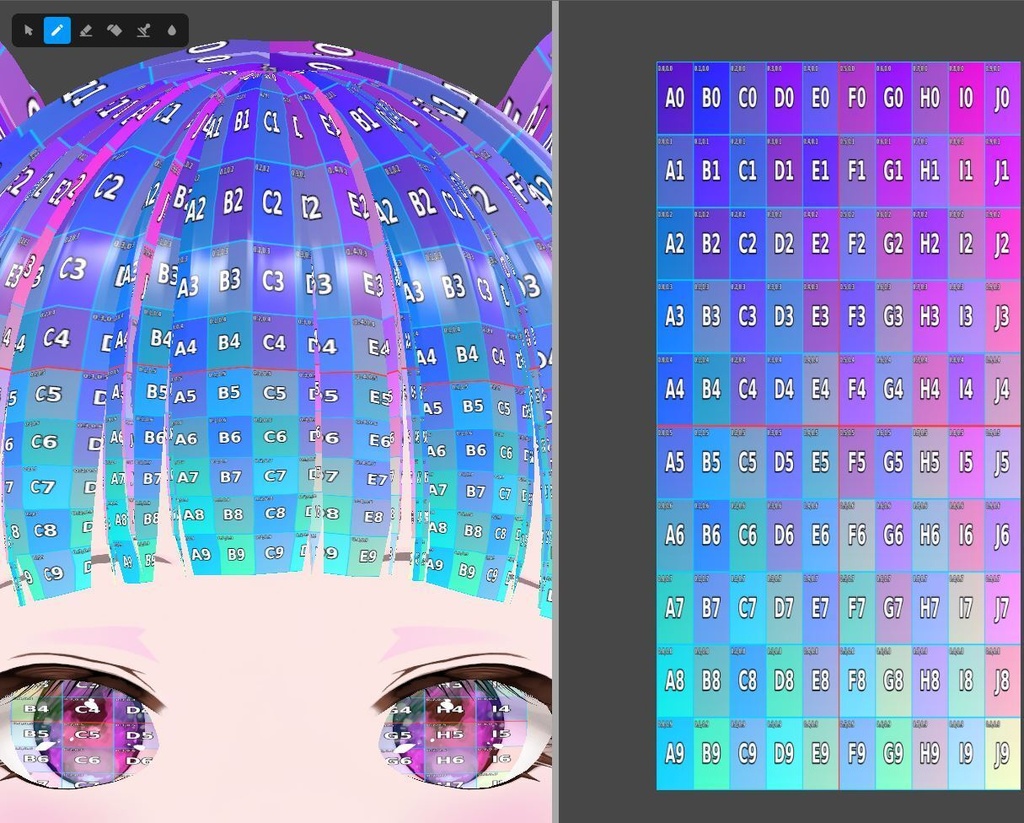Pick square B2 in the flat texture
This screenshot has height=823, width=1024.
click(x=711, y=244)
